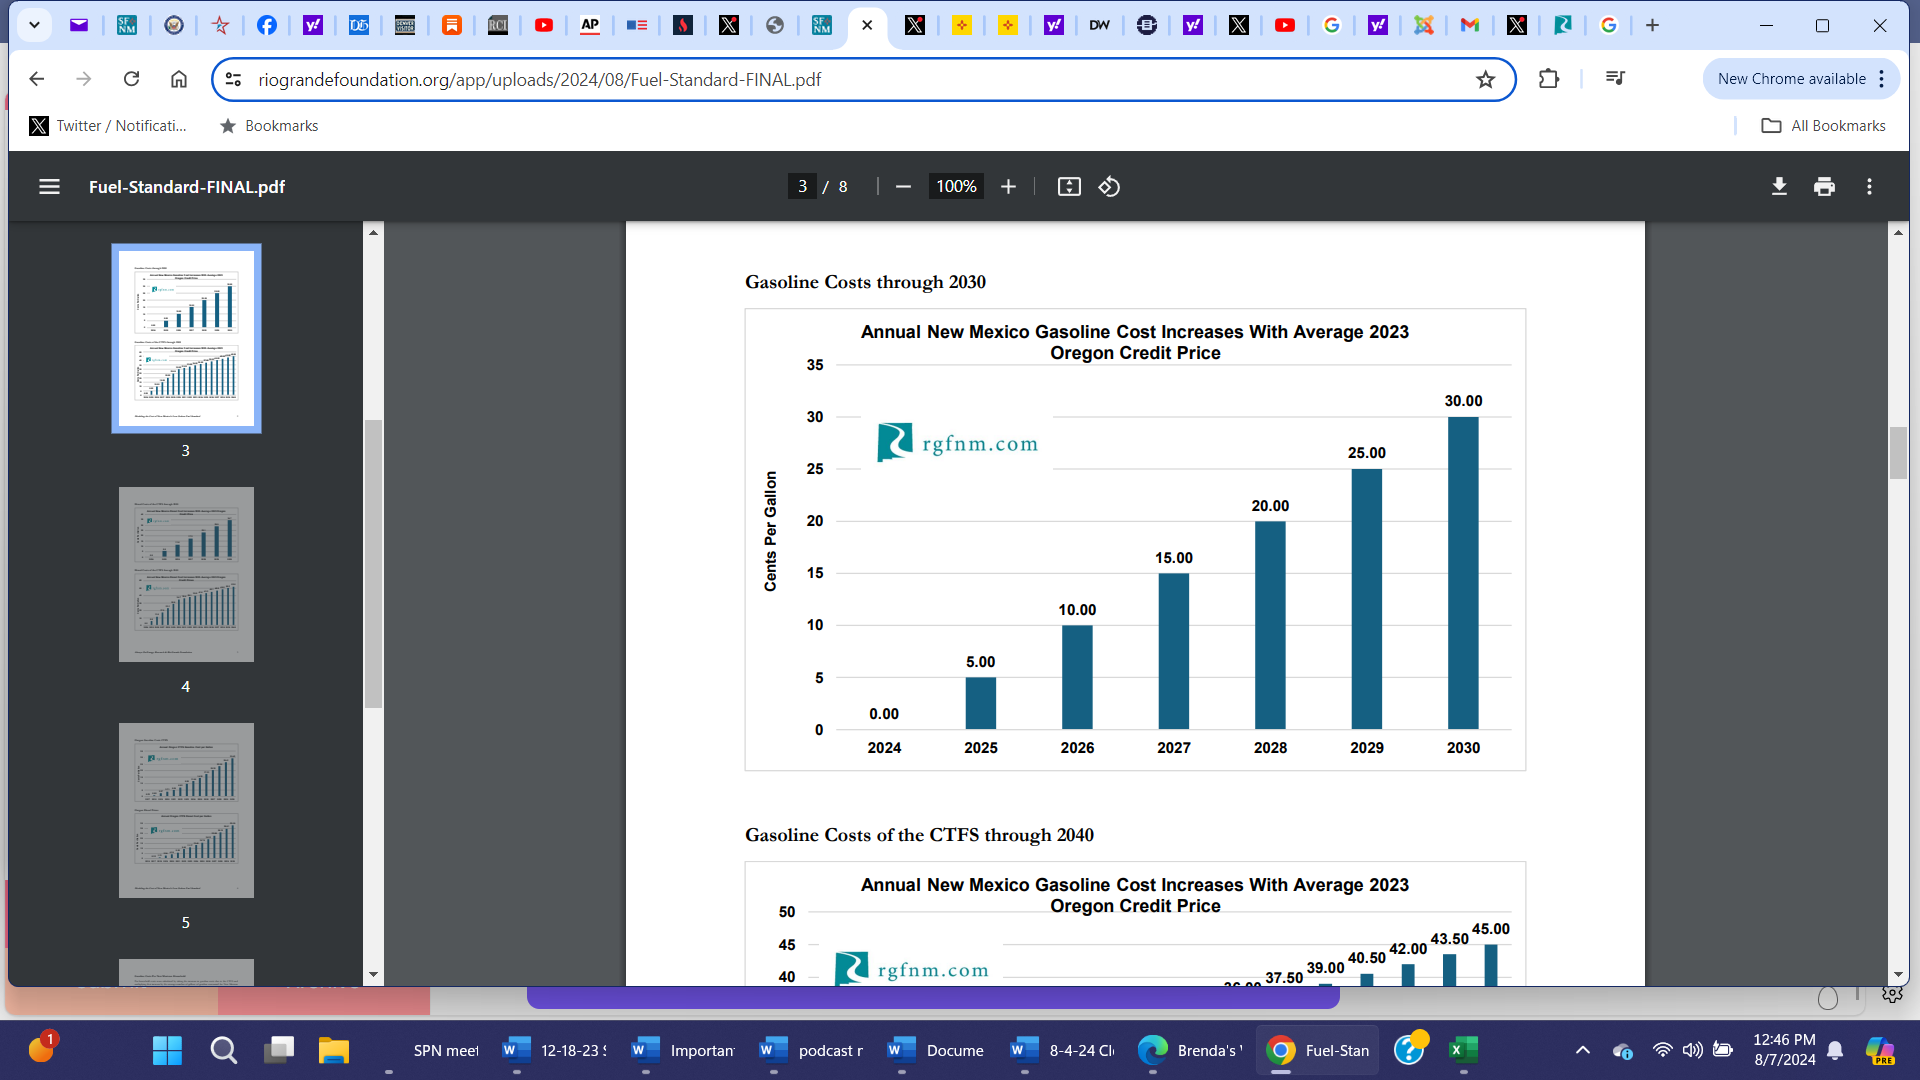Toggle the PDF sidebar hamburger menu

point(49,187)
